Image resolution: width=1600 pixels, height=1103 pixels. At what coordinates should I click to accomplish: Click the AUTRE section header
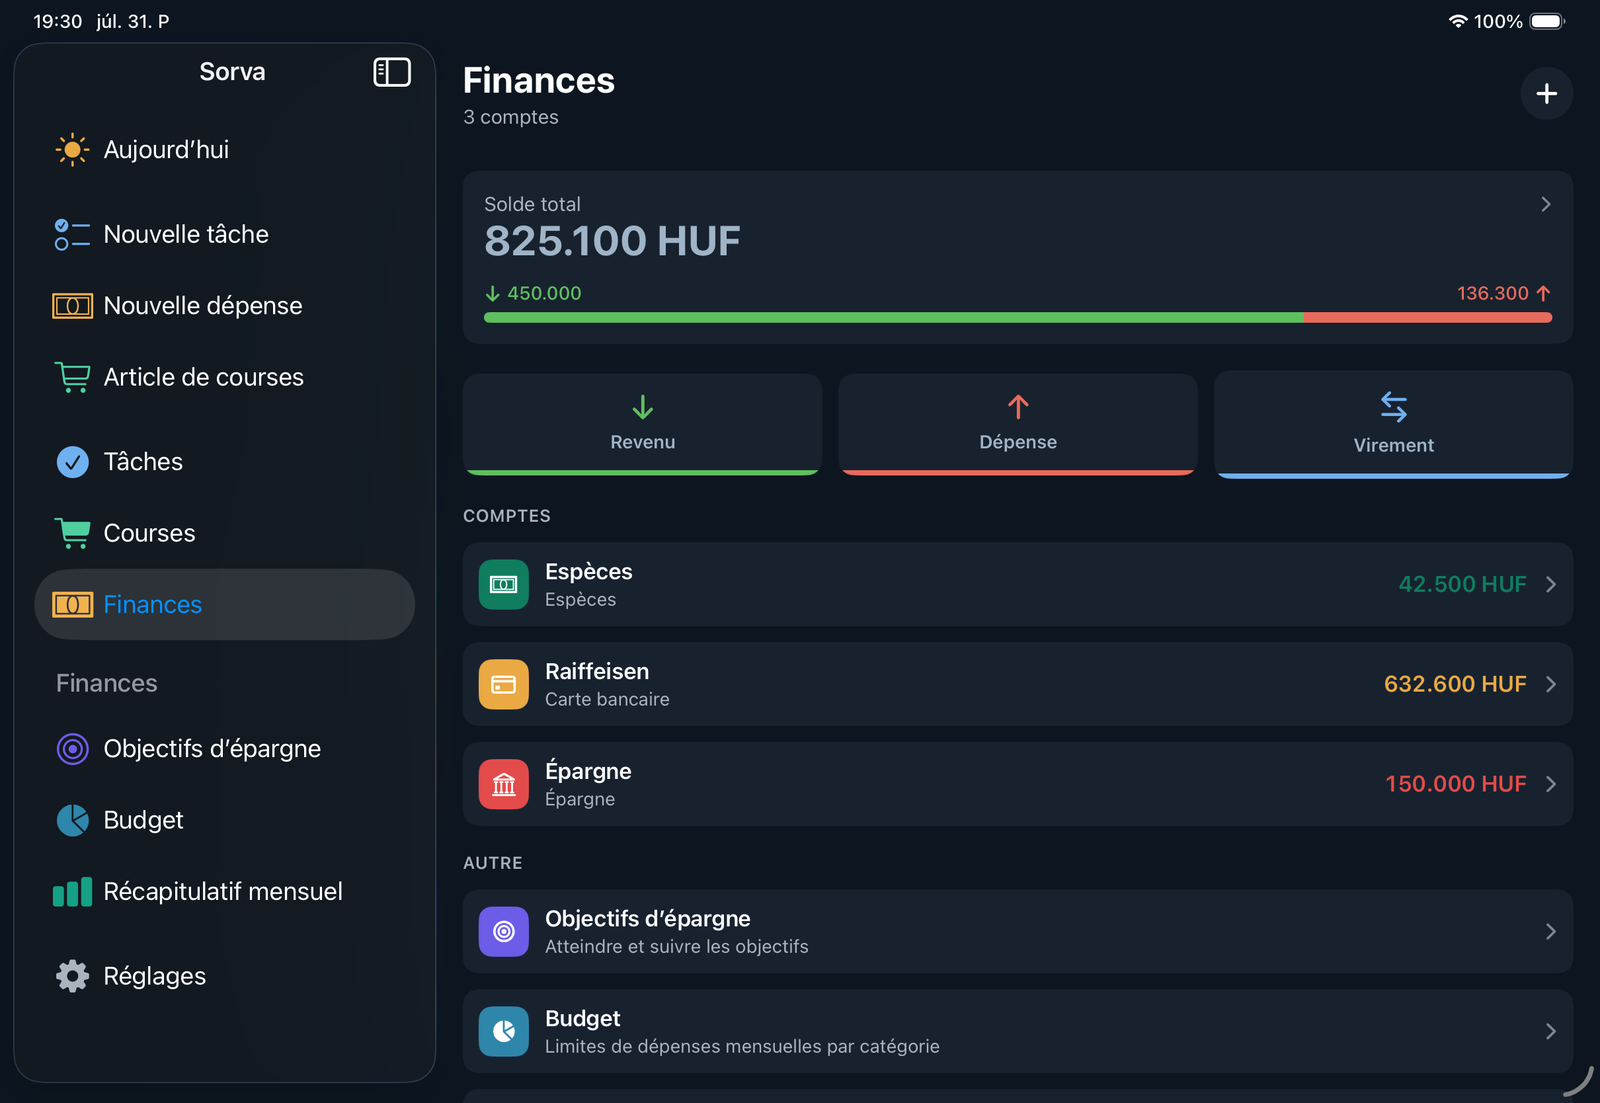[x=493, y=863]
